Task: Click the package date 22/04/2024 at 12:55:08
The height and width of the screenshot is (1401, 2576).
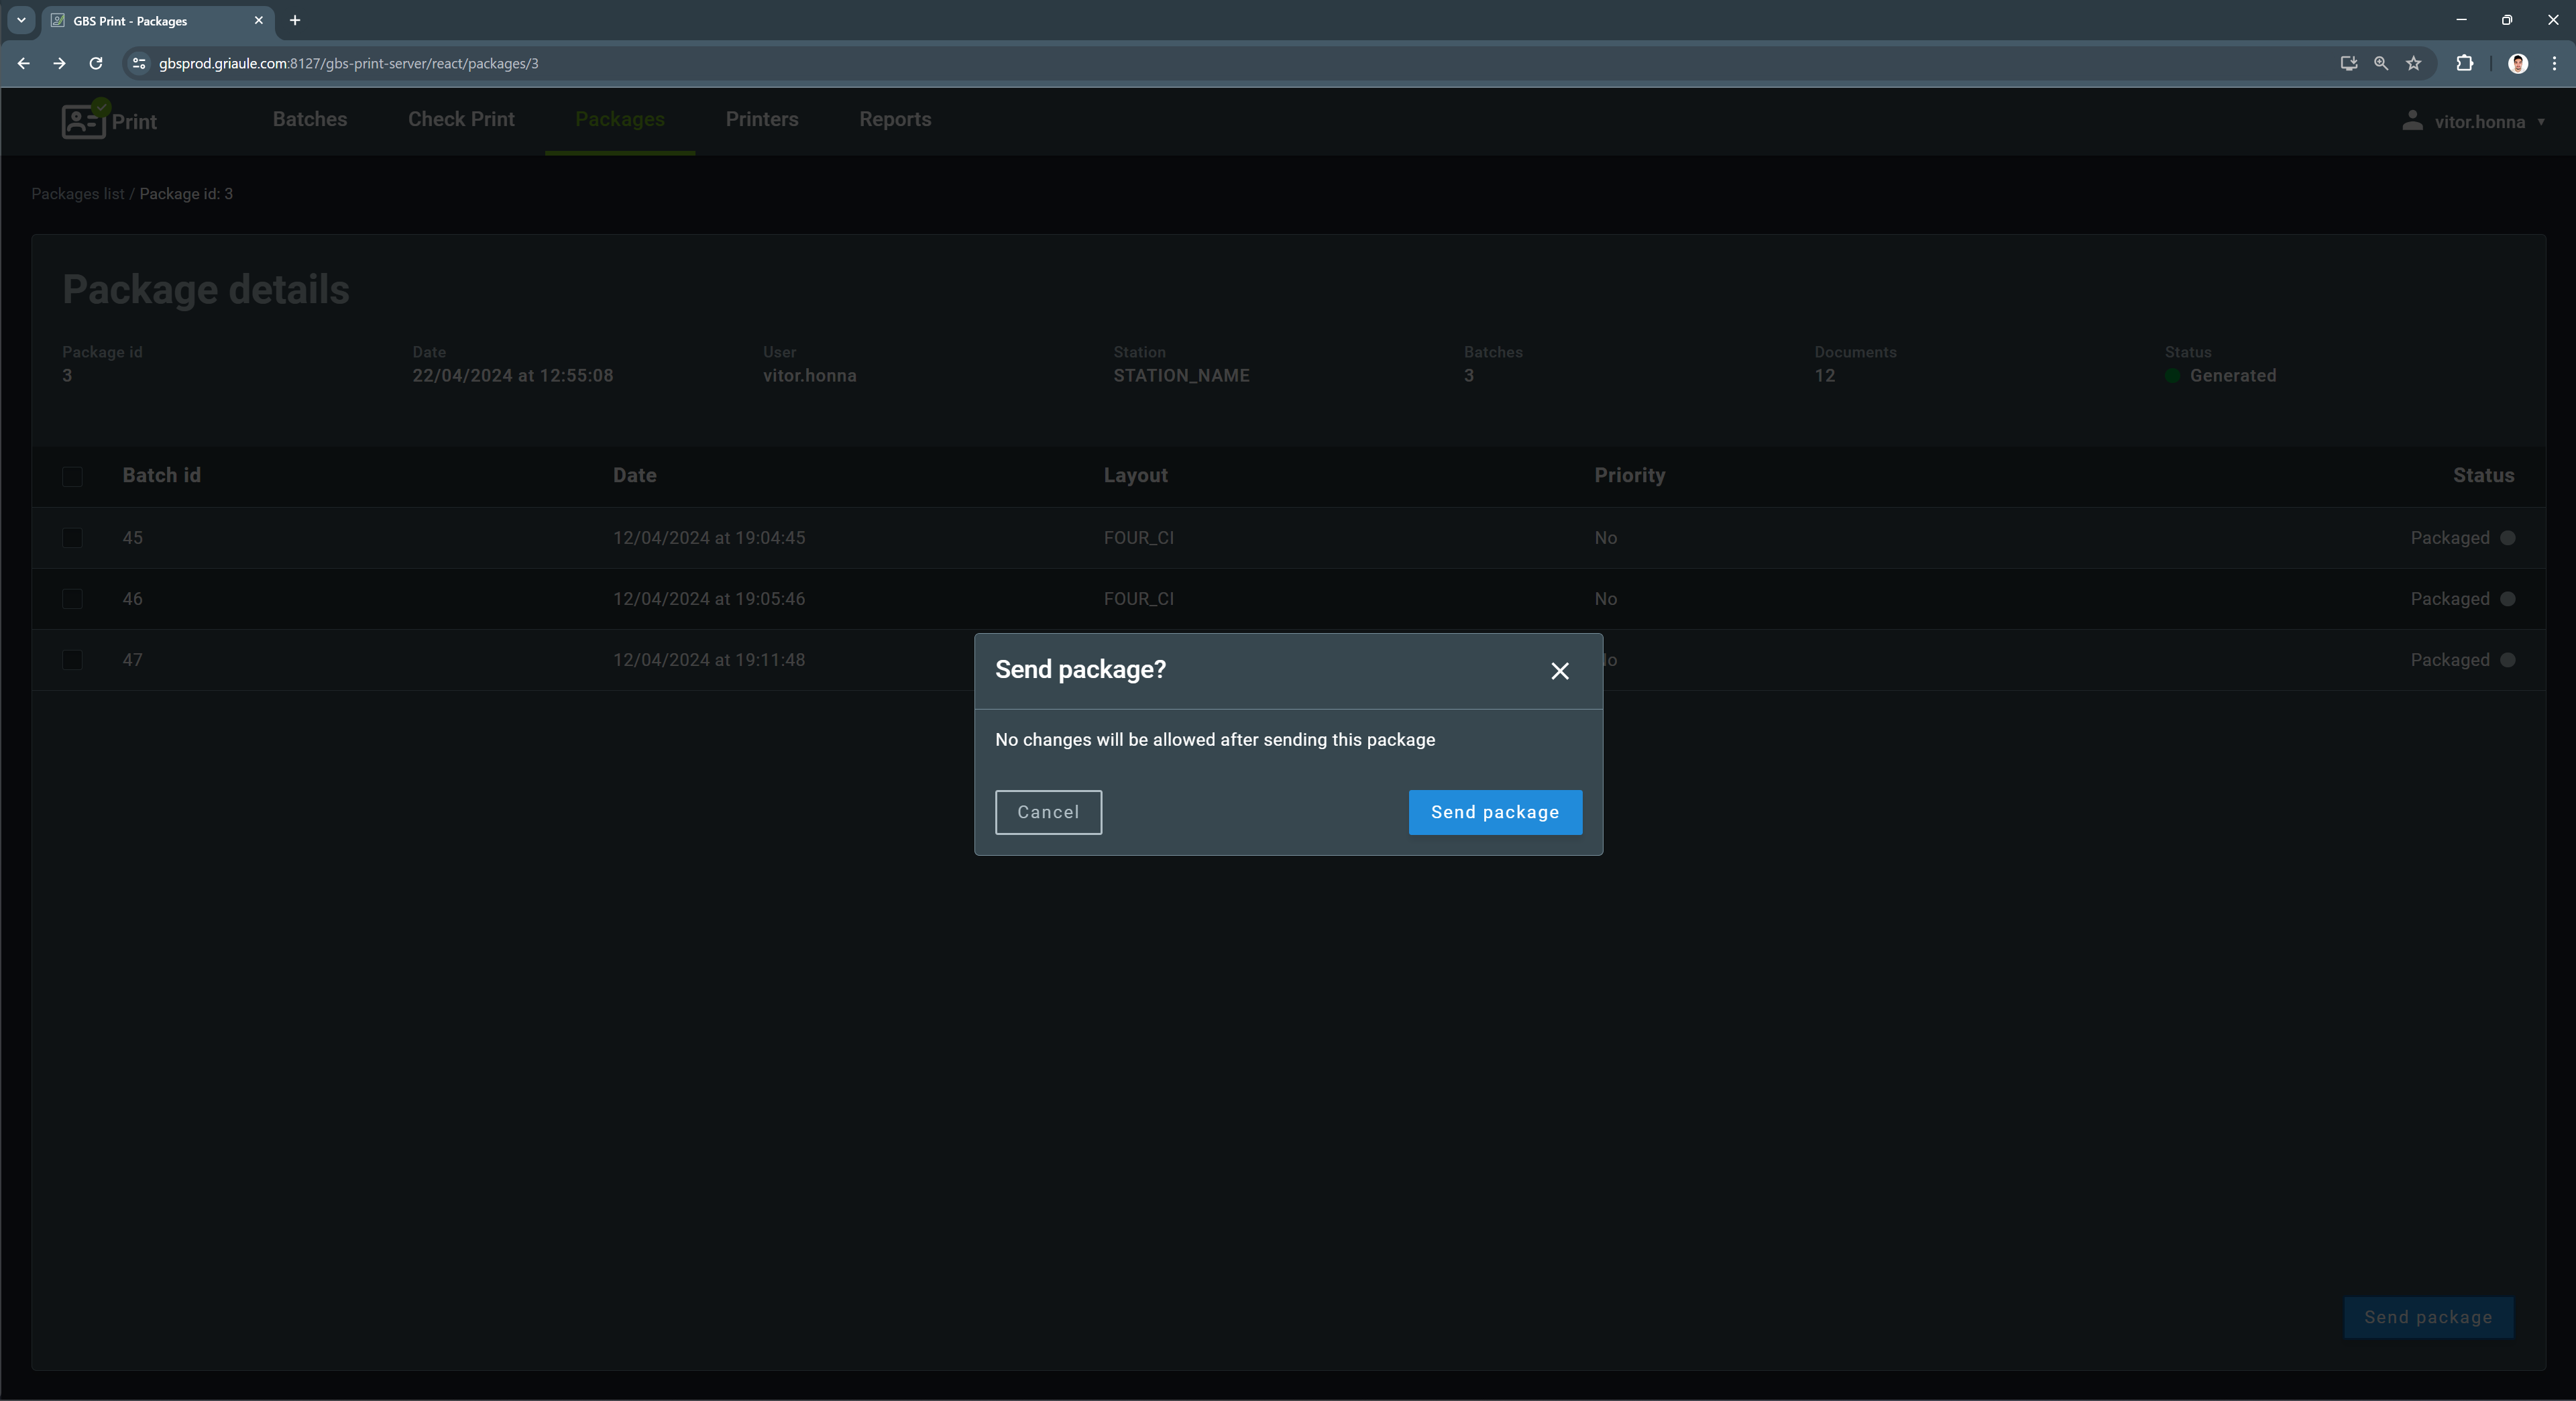Action: pos(513,376)
